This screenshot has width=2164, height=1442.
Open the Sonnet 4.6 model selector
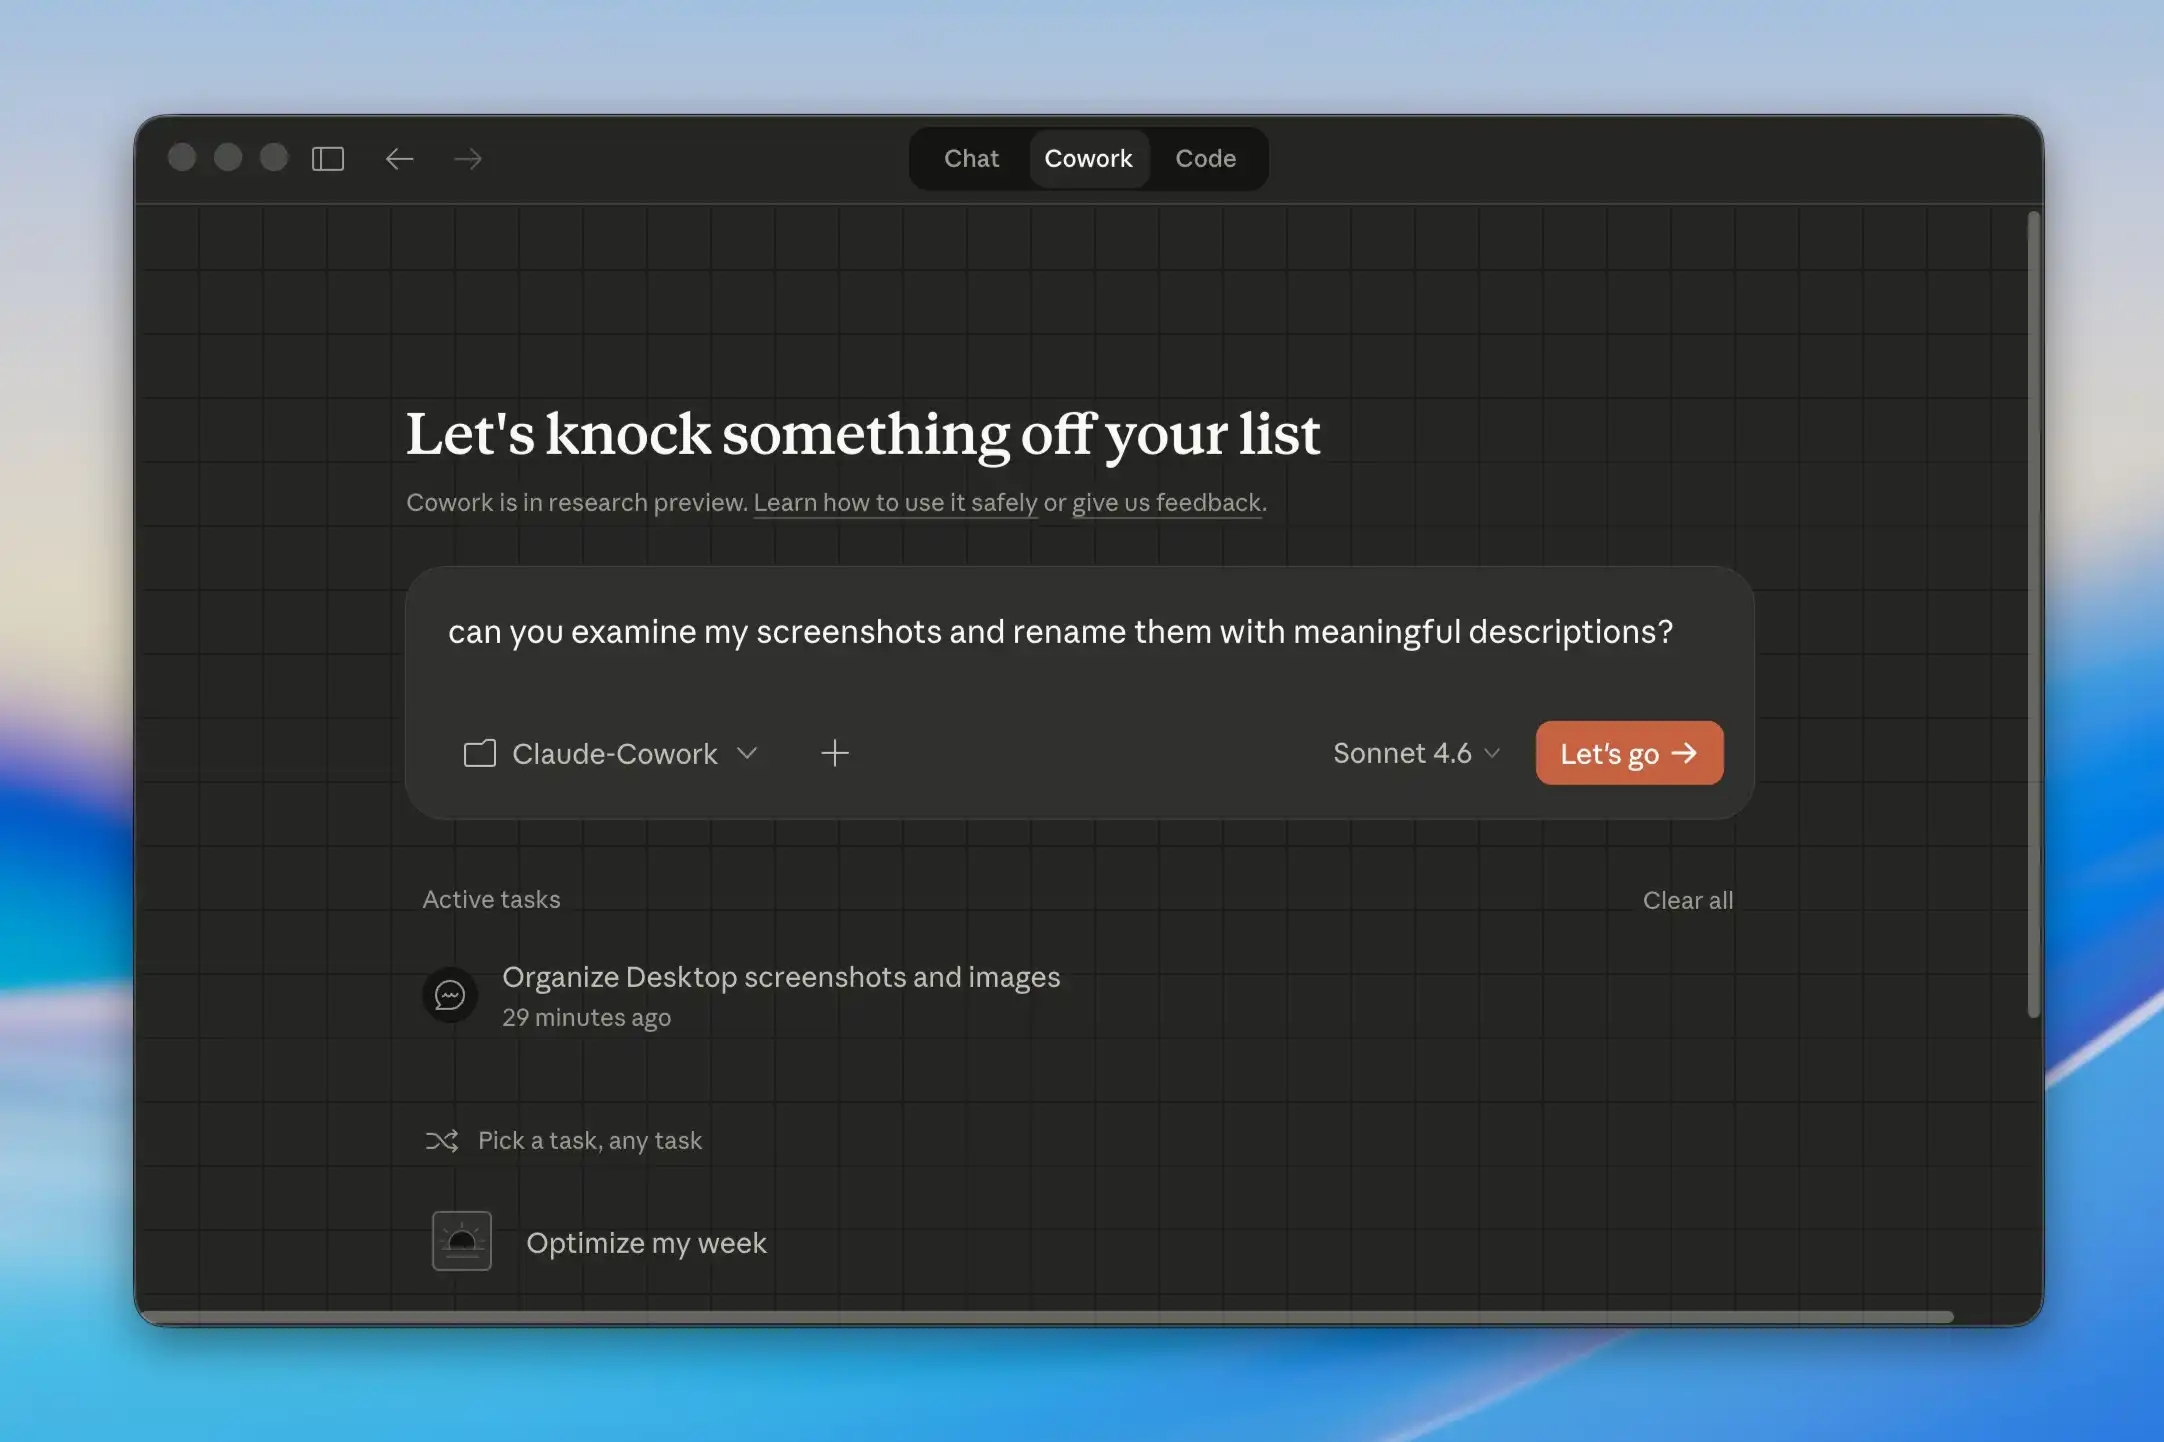[1415, 753]
